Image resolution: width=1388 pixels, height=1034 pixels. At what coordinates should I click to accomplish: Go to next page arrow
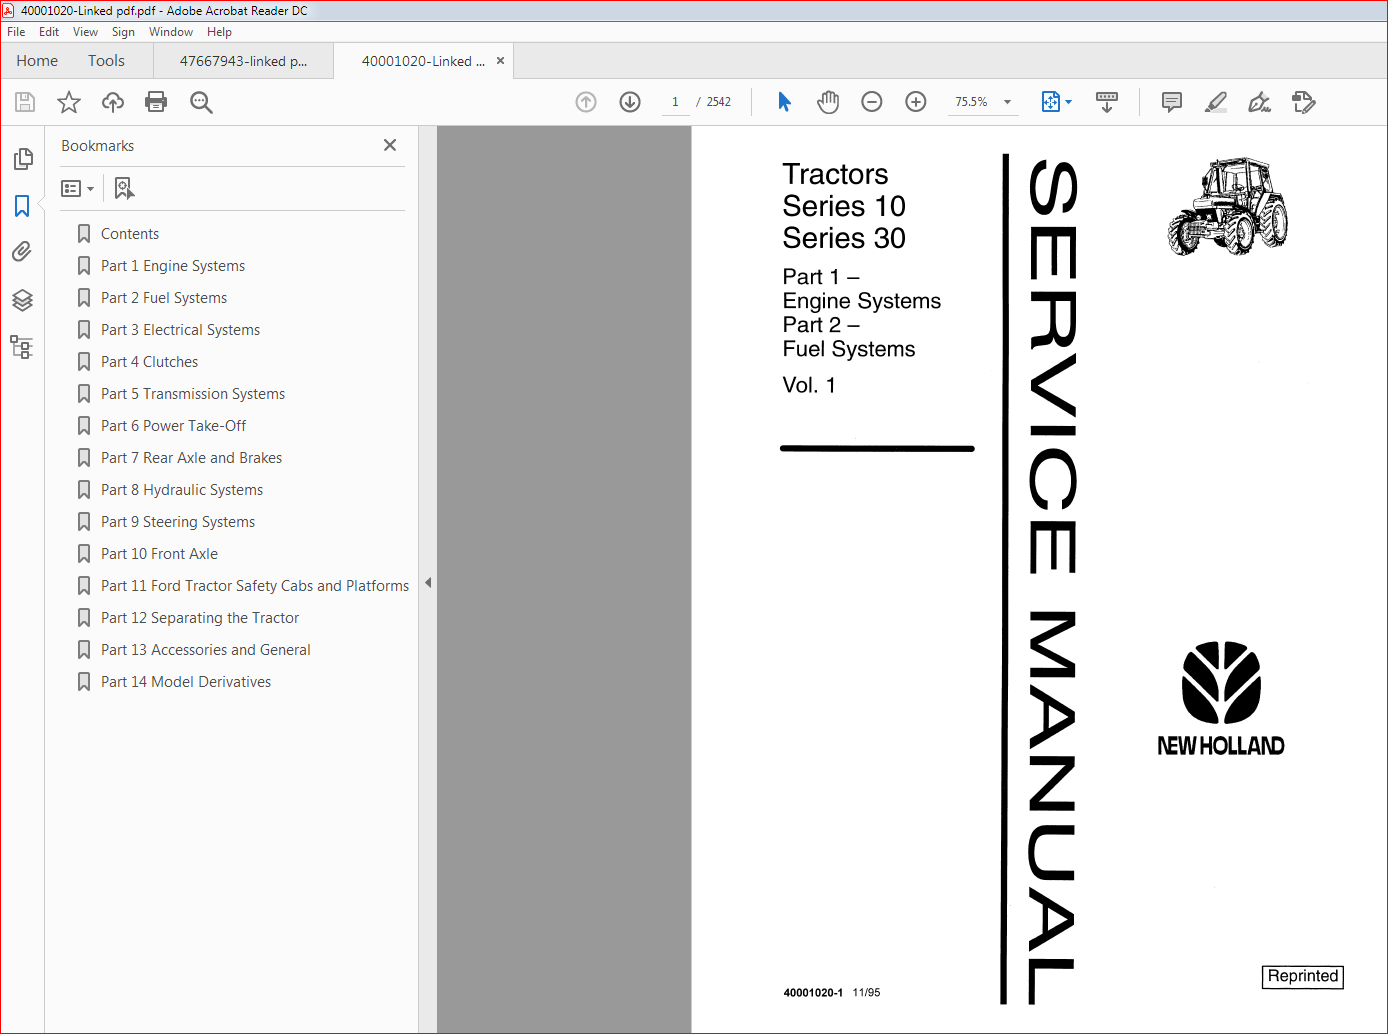pos(630,102)
